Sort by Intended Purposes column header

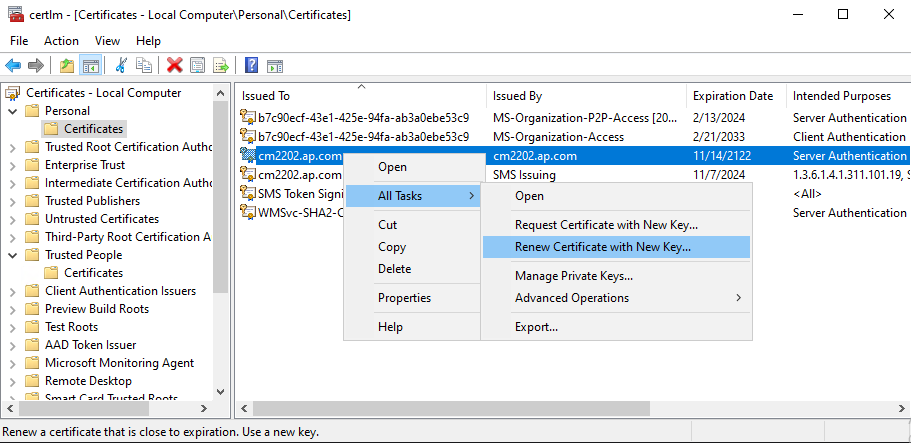(847, 96)
